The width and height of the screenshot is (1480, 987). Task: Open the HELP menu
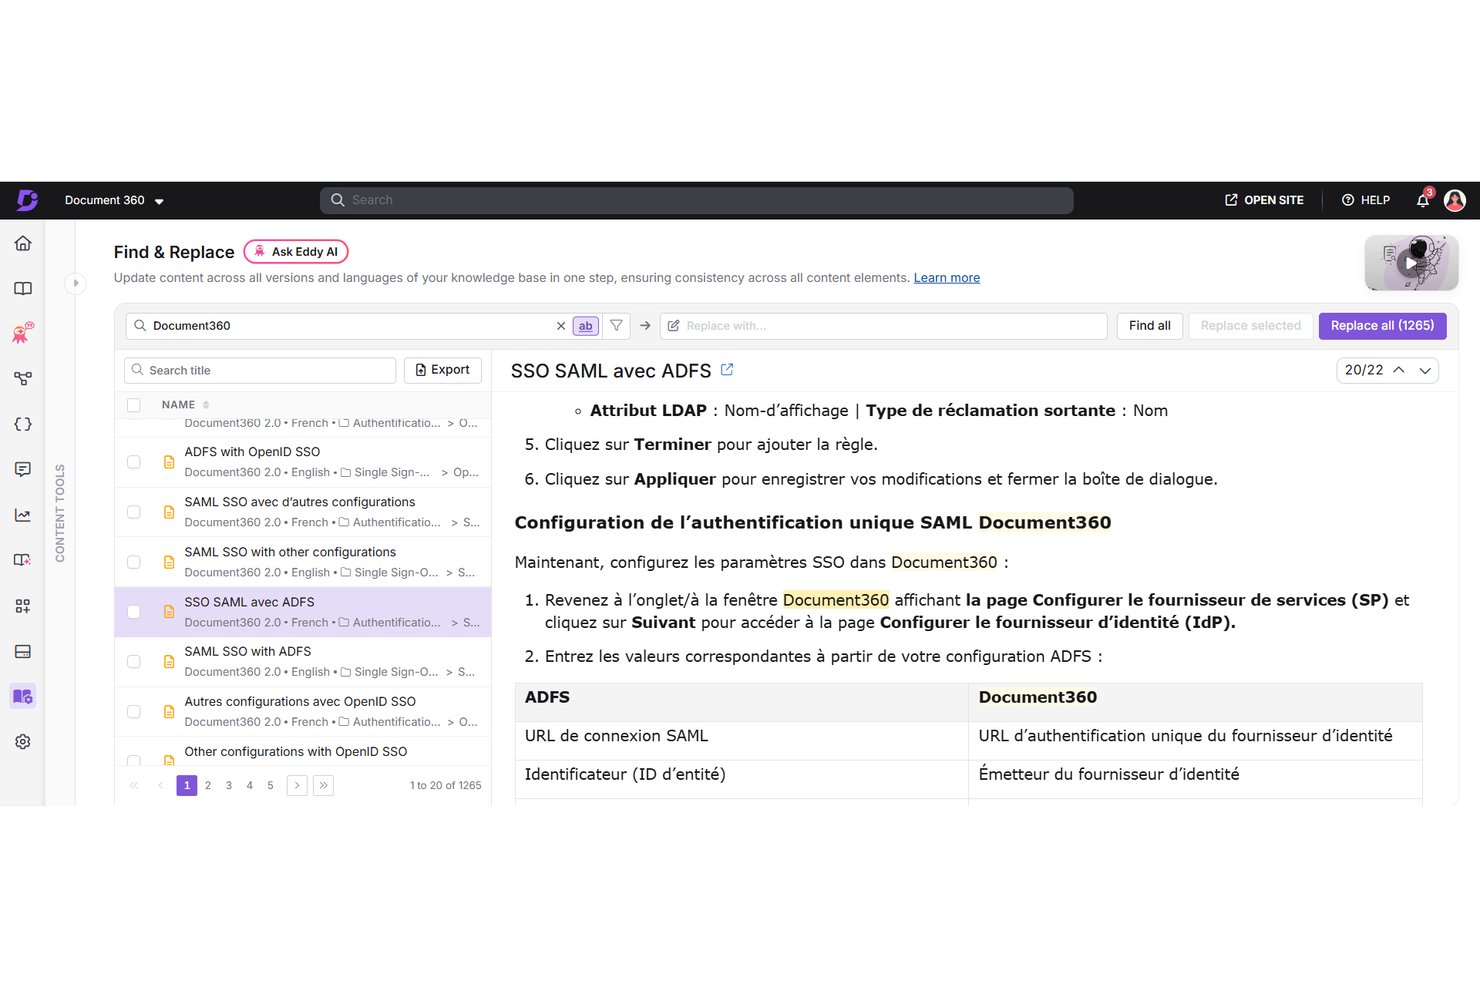(x=1366, y=200)
